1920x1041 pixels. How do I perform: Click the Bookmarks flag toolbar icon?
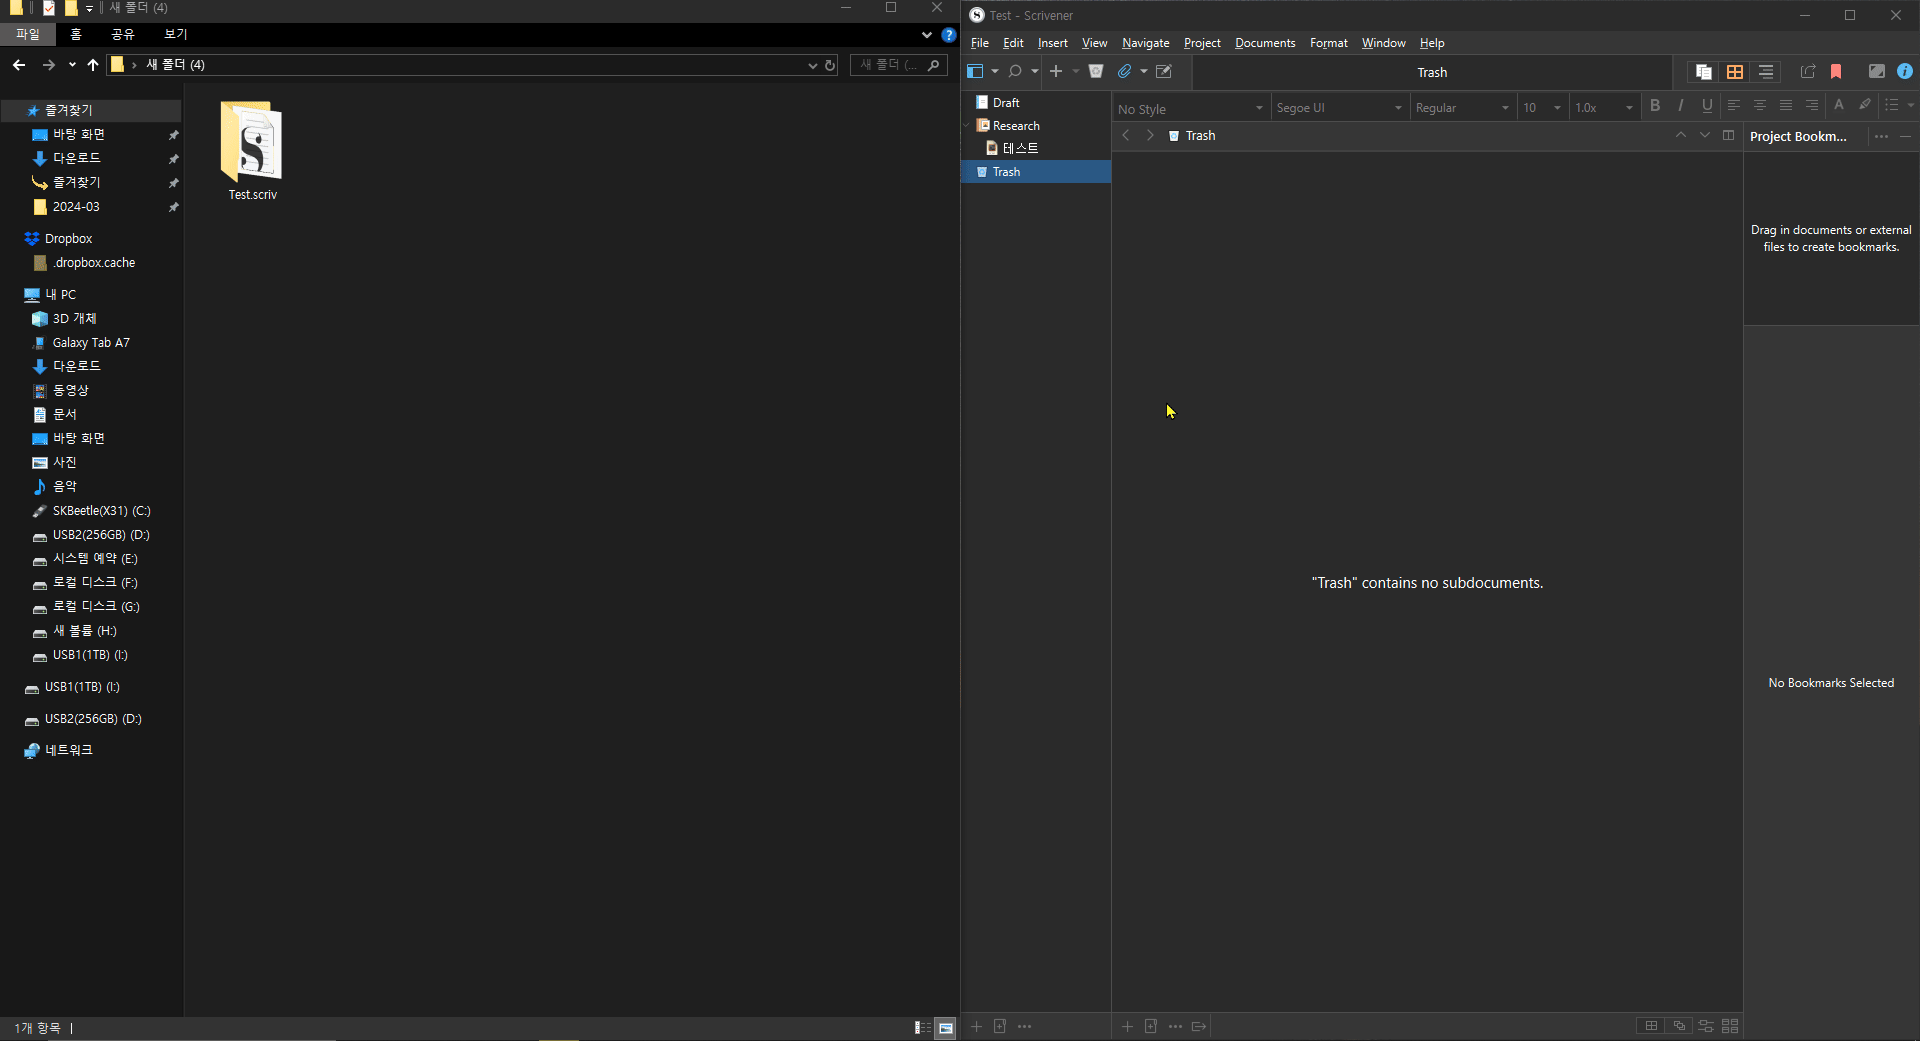coord(1836,72)
